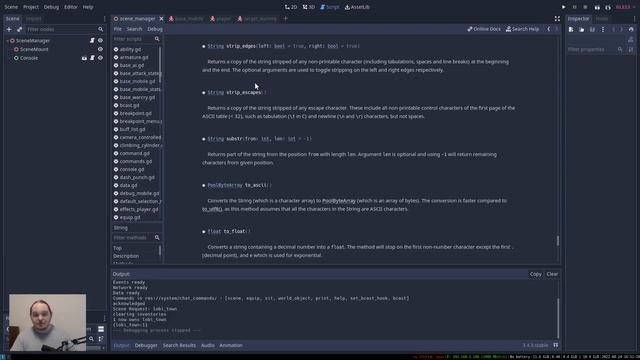Open Inspector extra options three-dot menu
The height and width of the screenshot is (360, 640).
[603, 29]
